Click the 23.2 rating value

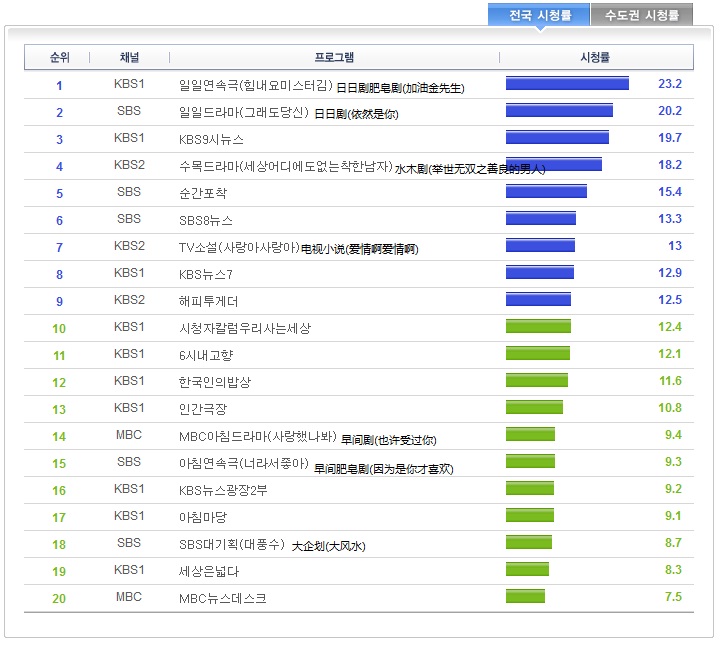(670, 84)
